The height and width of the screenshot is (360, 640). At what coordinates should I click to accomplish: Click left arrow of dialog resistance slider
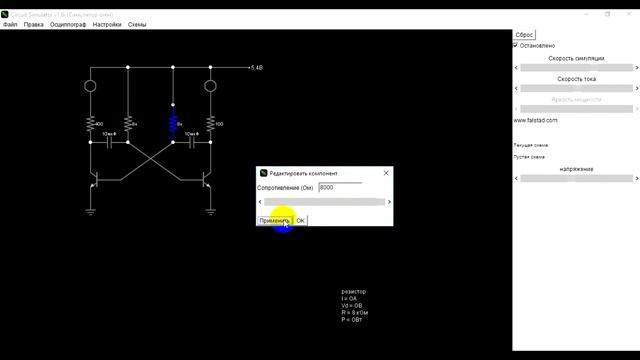point(260,202)
